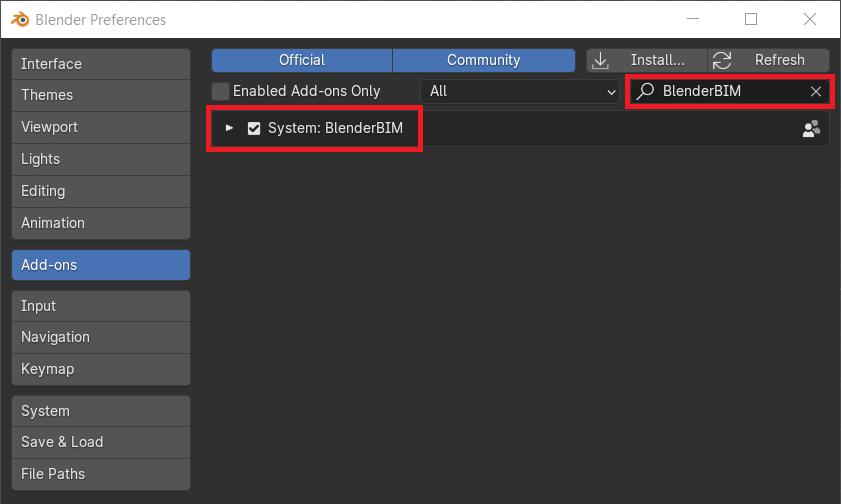The image size is (841, 504).
Task: Click the Blender logo in title bar
Action: click(20, 19)
